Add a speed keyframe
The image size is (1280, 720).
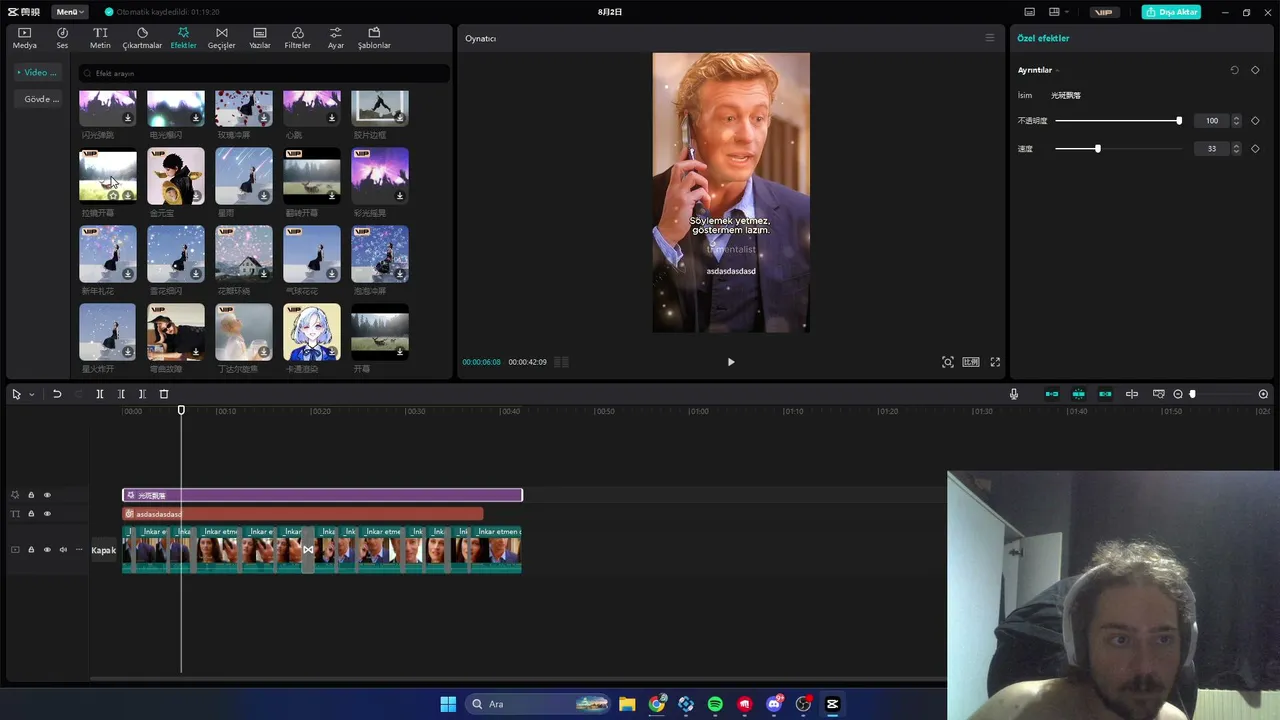1255,149
